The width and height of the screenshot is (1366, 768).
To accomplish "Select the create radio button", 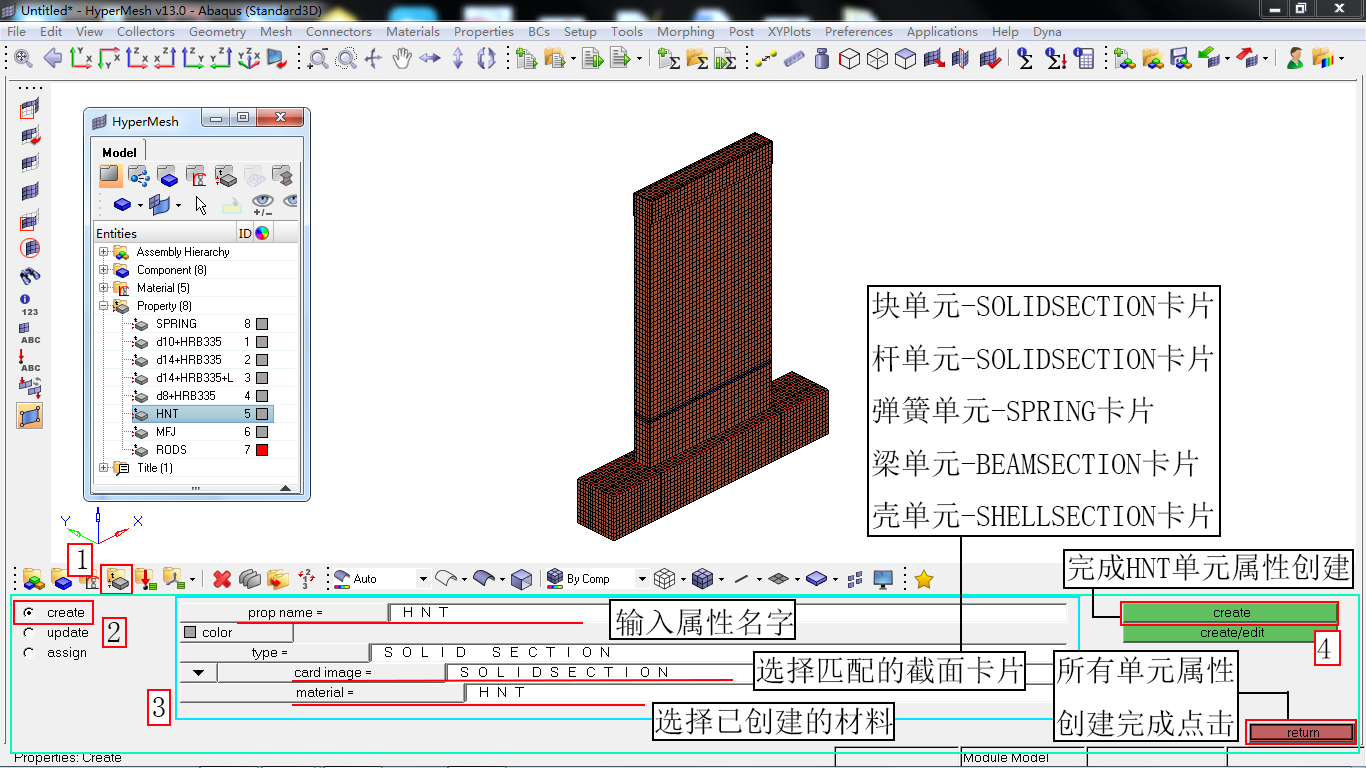I will click(28, 612).
